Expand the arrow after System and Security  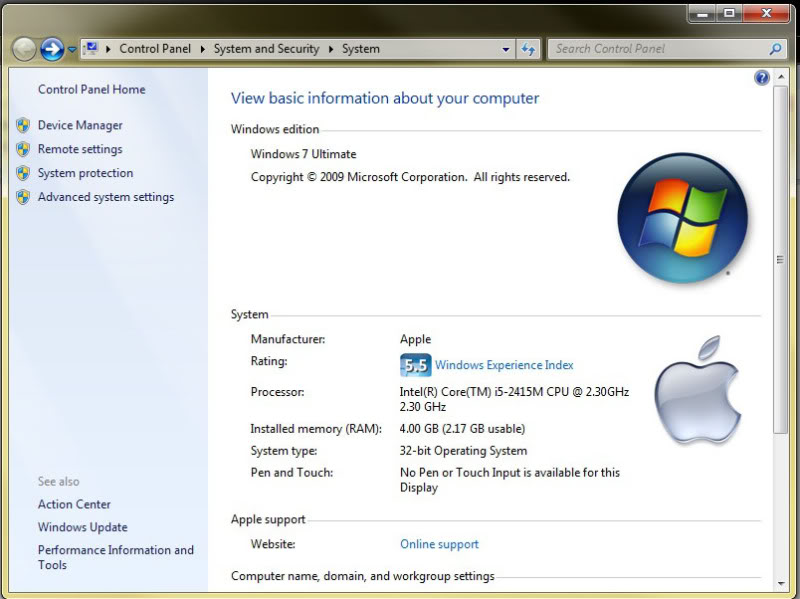click(331, 49)
